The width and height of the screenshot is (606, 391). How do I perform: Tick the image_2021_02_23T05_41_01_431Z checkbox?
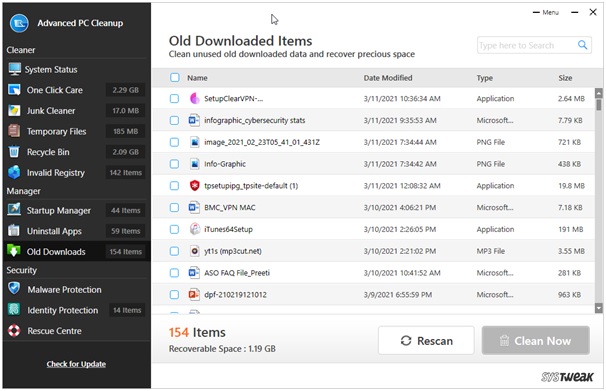click(x=174, y=142)
